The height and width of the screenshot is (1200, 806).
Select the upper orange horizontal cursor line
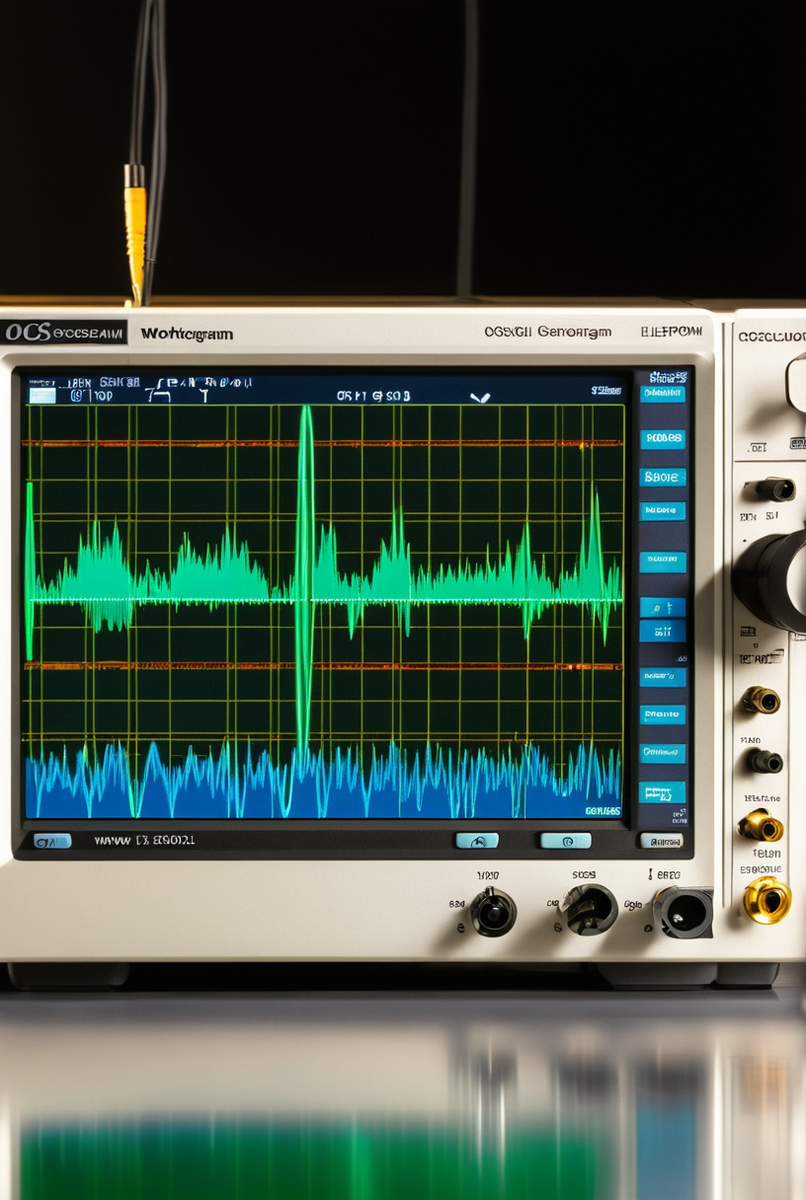(320, 443)
